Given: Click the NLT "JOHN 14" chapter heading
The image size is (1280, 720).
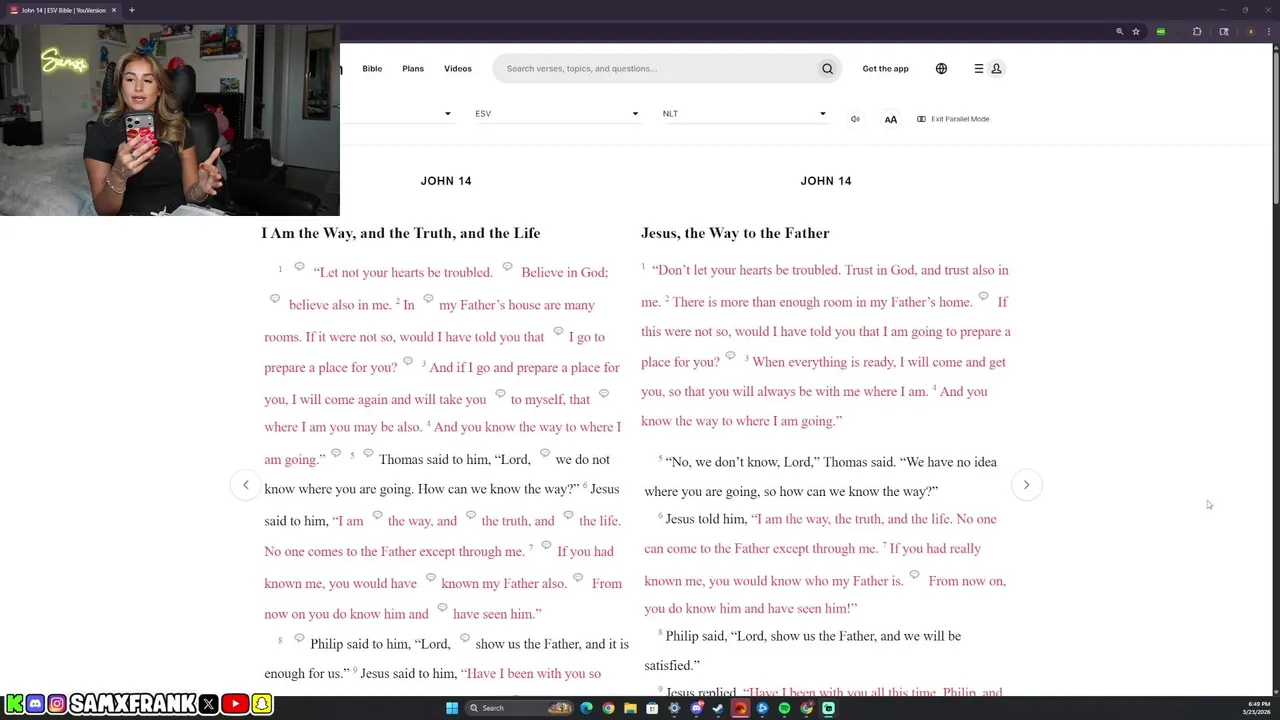Looking at the screenshot, I should tap(826, 181).
